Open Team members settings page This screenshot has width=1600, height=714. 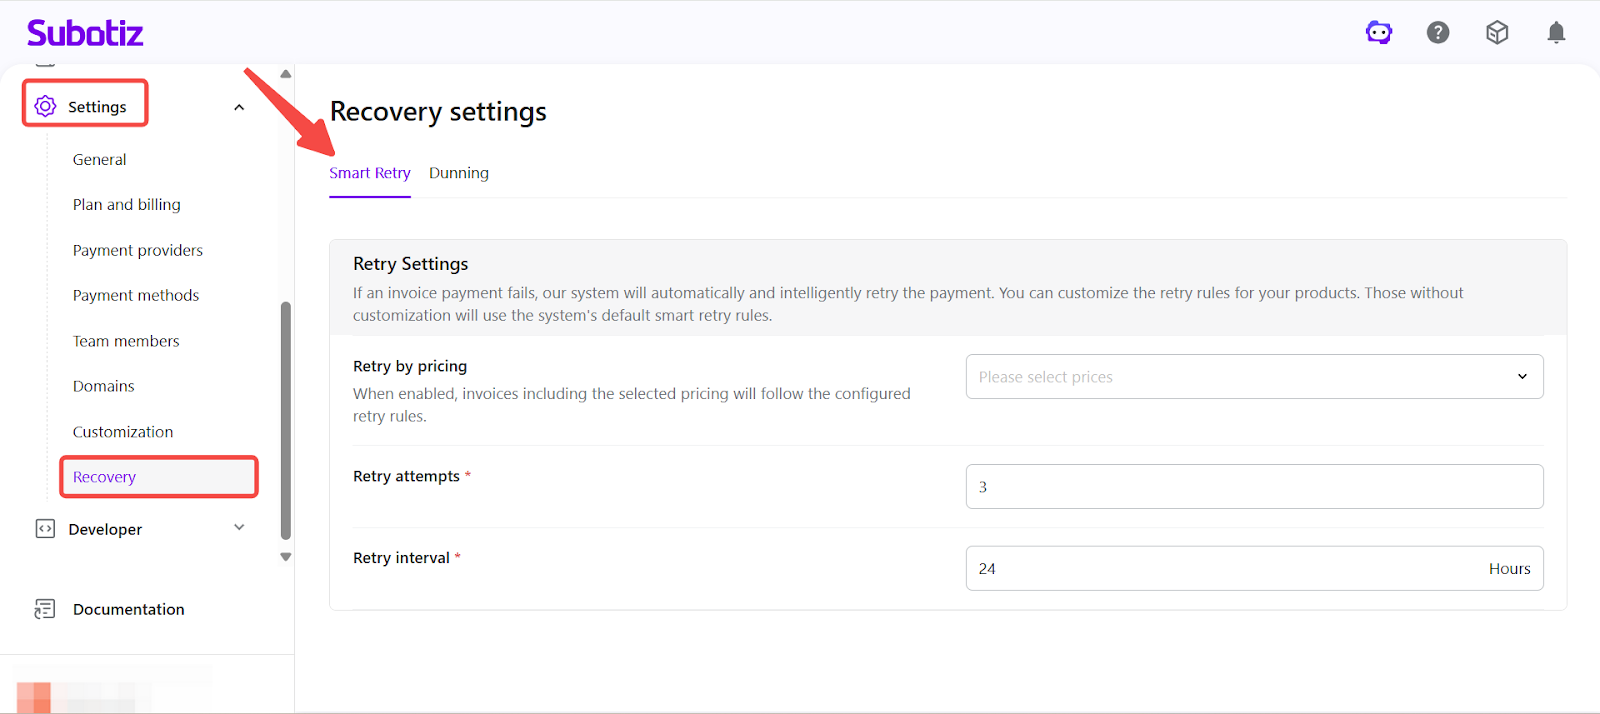point(126,341)
